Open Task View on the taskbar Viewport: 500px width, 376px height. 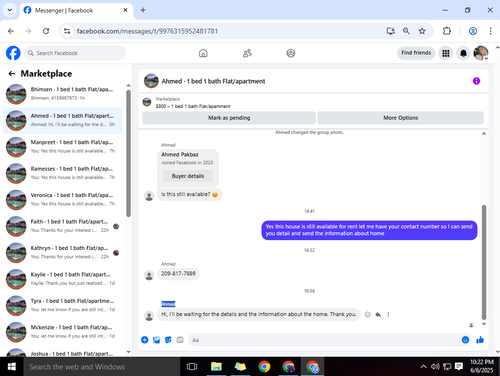point(192,367)
